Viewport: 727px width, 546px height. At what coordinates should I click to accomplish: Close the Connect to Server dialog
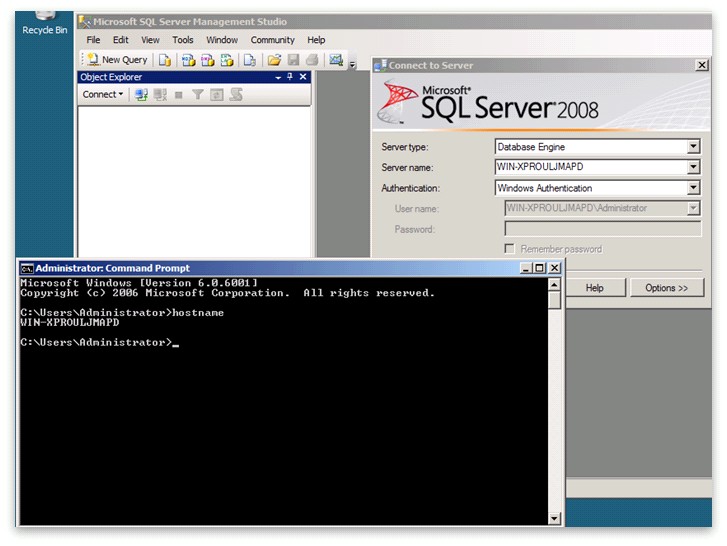coord(702,65)
